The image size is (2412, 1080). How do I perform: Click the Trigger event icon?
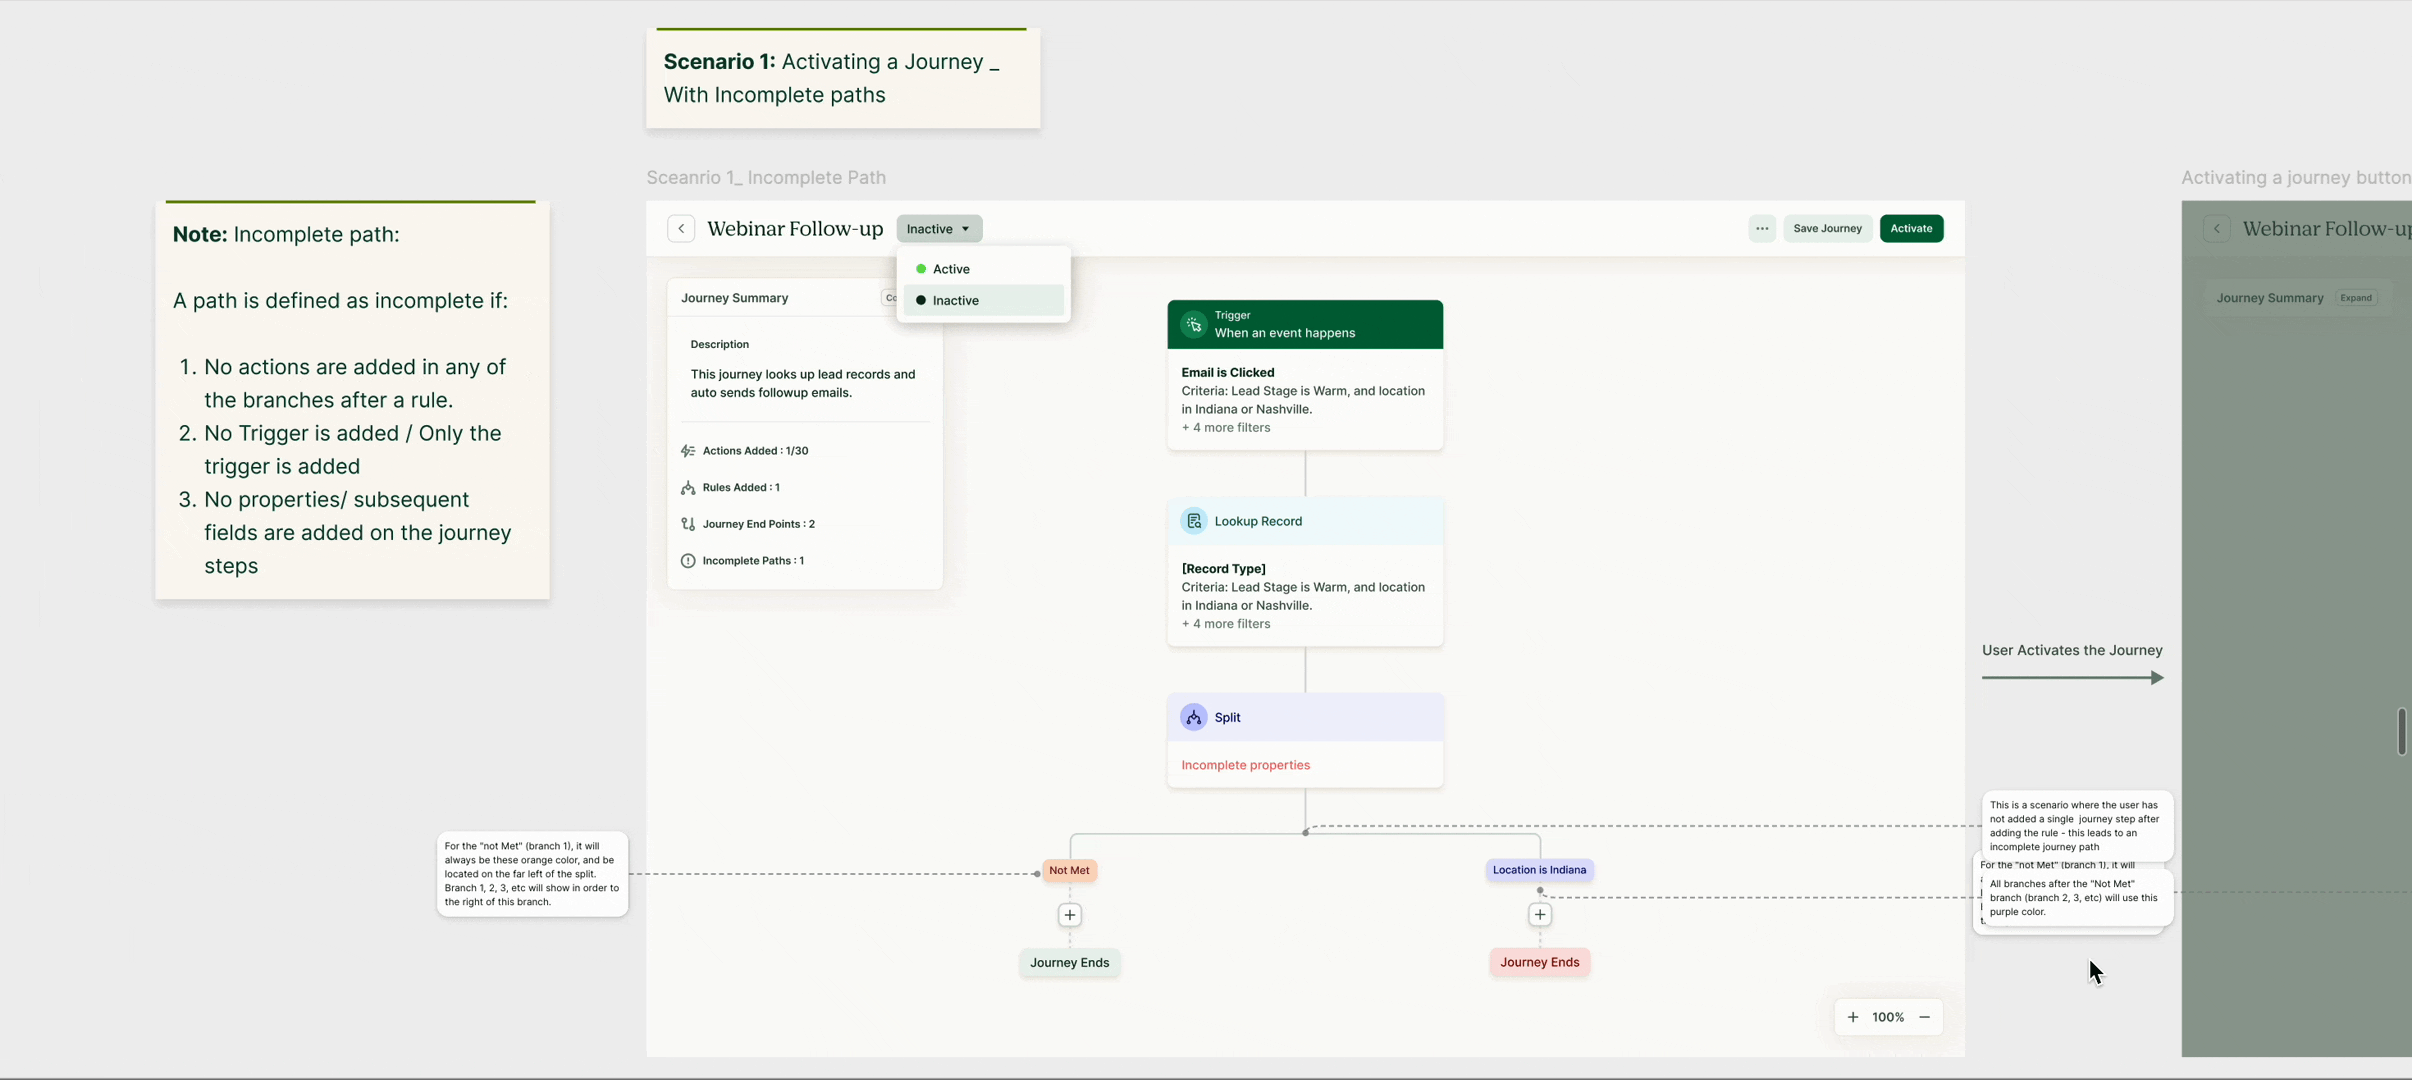pyautogui.click(x=1193, y=324)
